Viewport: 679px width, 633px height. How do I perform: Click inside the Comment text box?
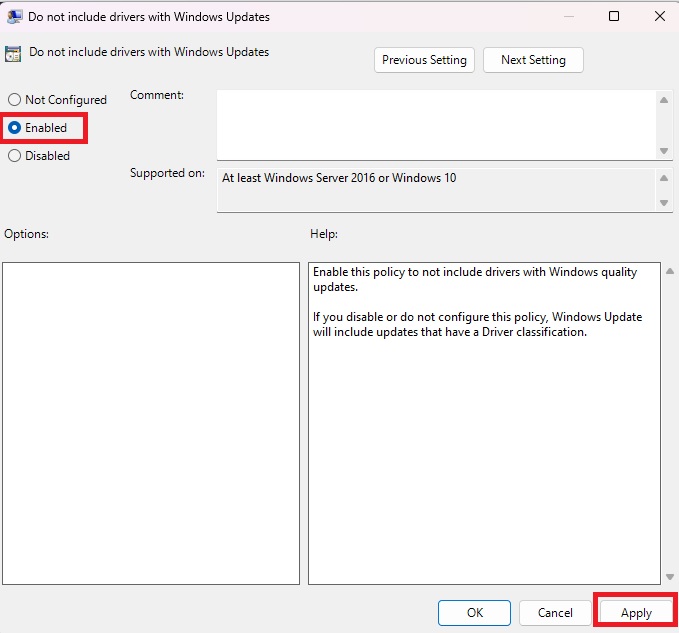[x=436, y=125]
